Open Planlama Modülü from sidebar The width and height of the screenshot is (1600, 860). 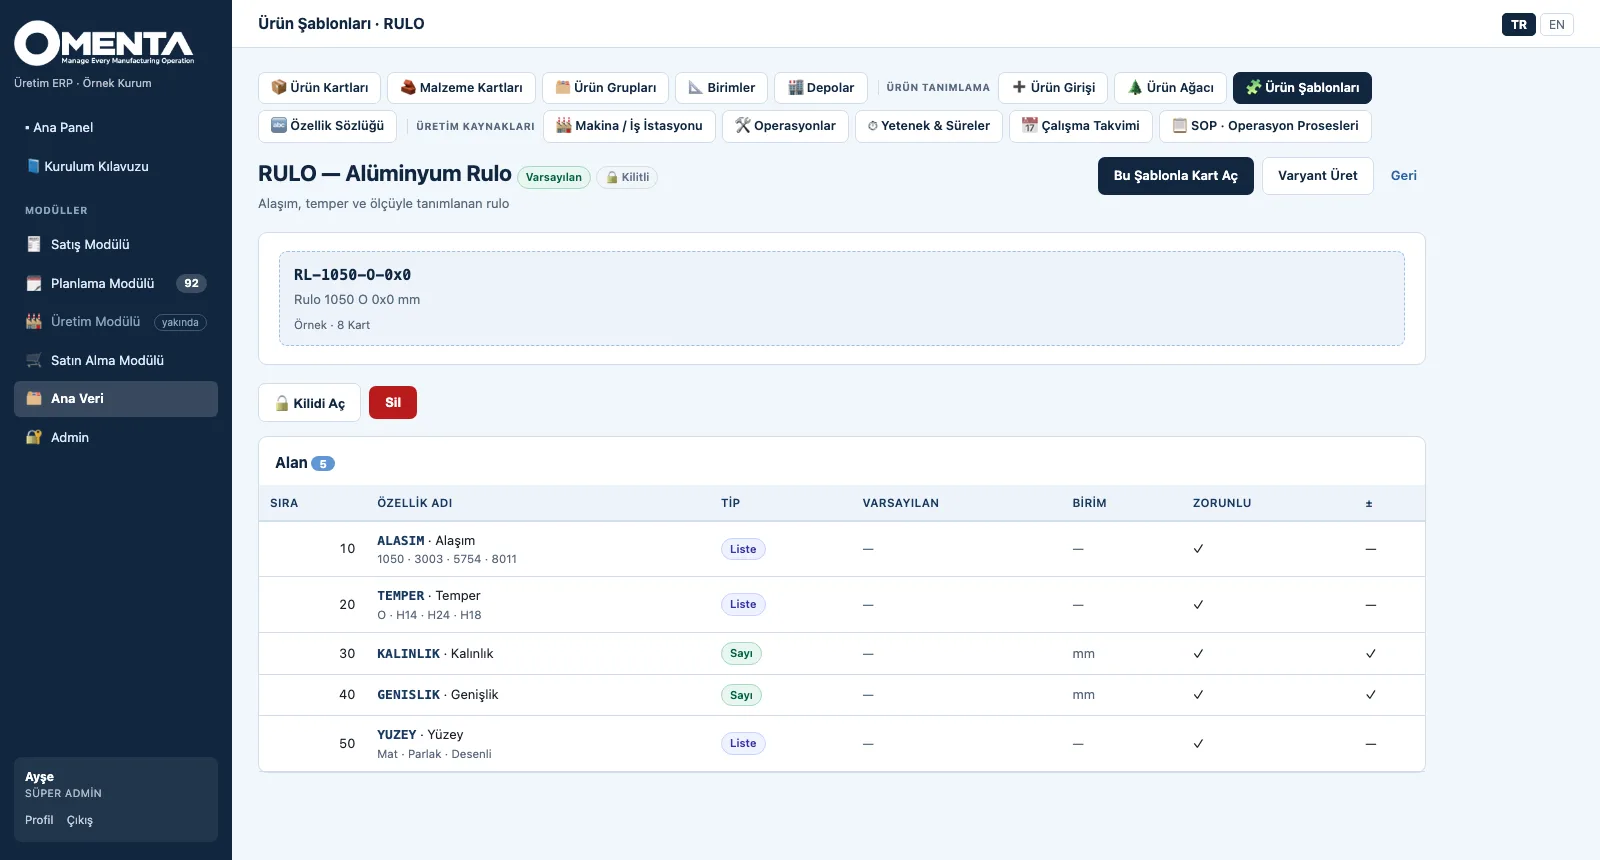coord(116,284)
